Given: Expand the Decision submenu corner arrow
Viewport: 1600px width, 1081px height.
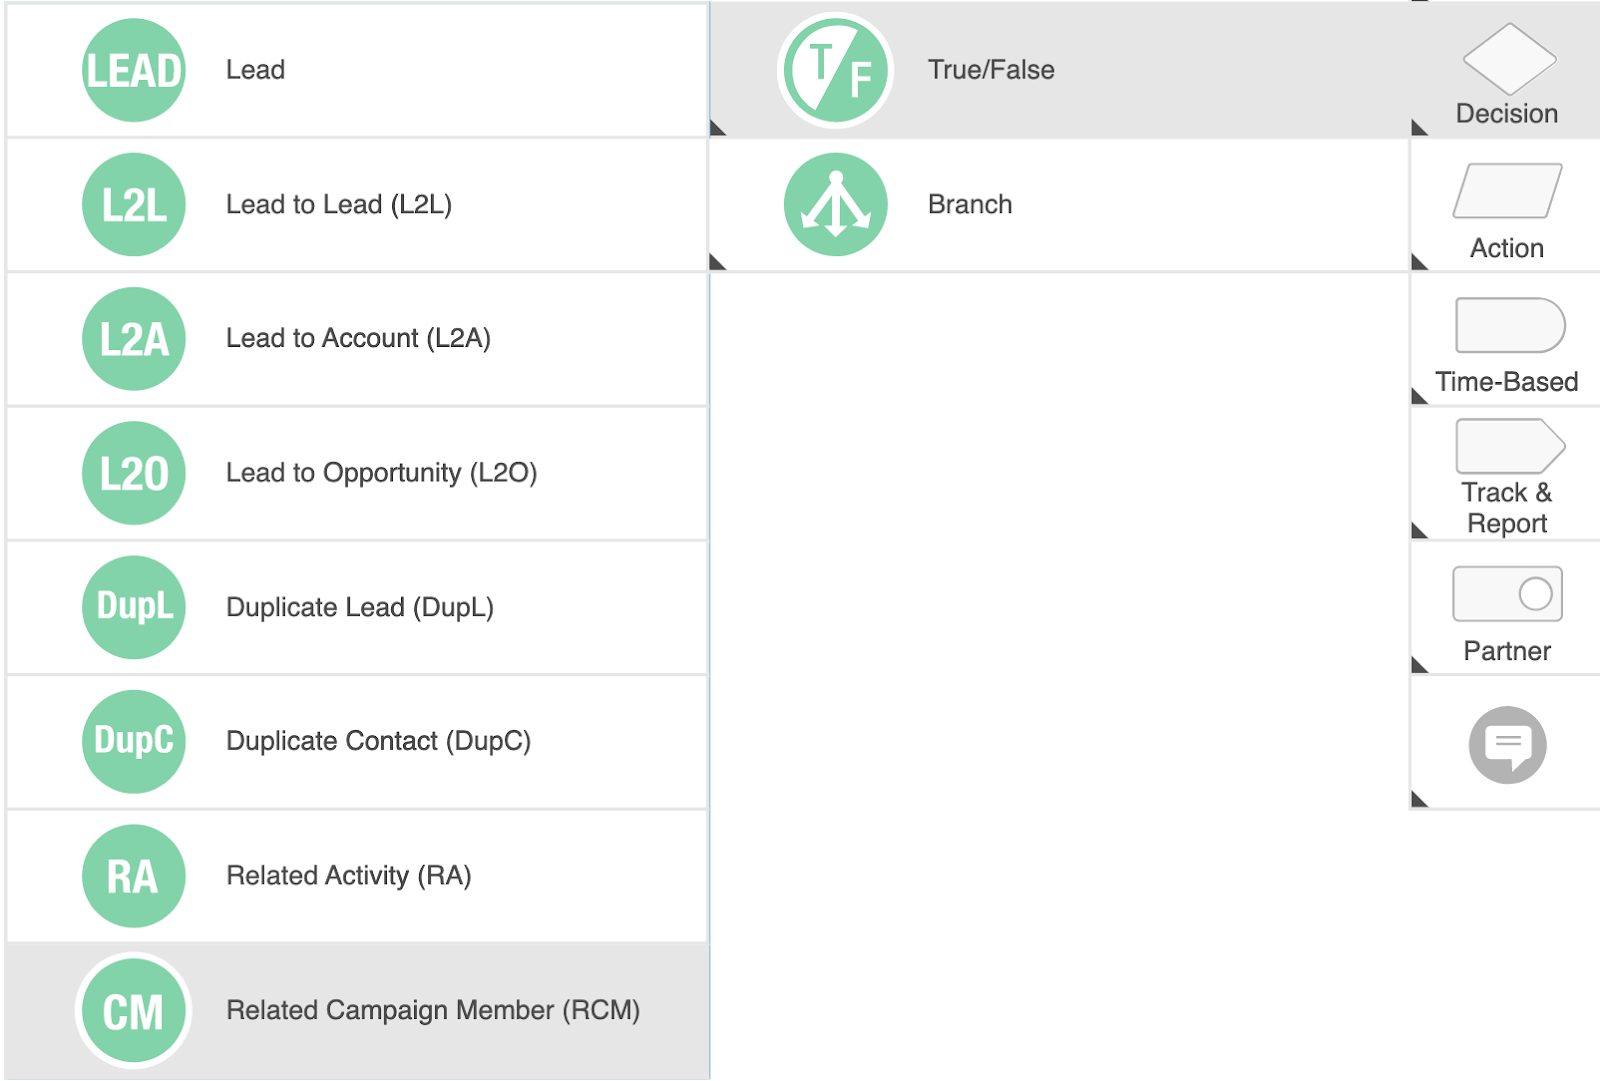Looking at the screenshot, I should point(1419,127).
